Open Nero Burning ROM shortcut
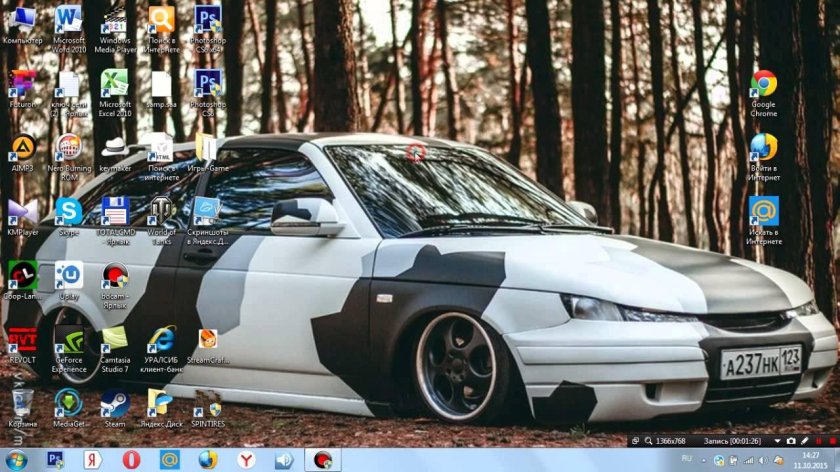This screenshot has width=840, height=472. click(x=68, y=148)
